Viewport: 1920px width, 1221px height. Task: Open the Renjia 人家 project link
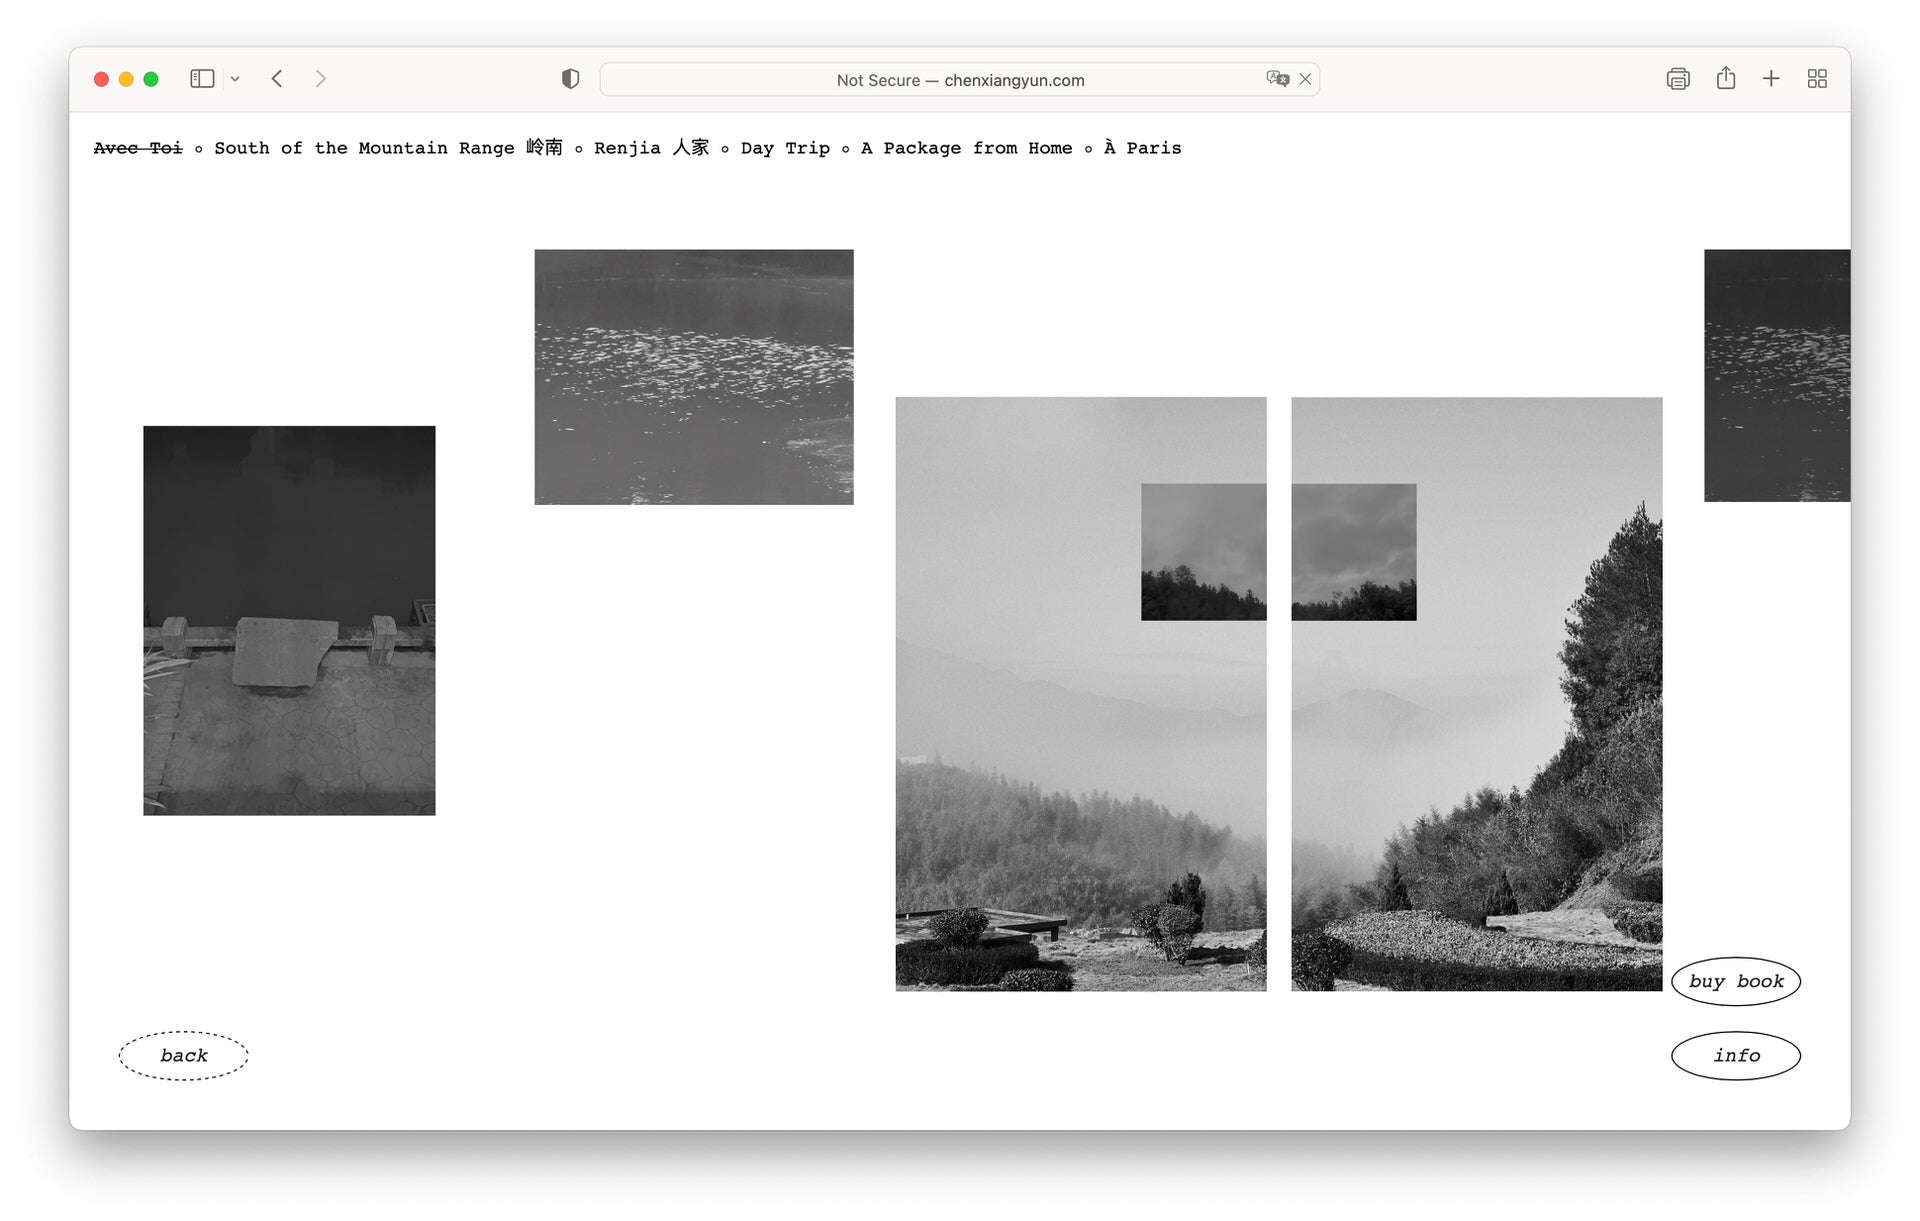[651, 148]
